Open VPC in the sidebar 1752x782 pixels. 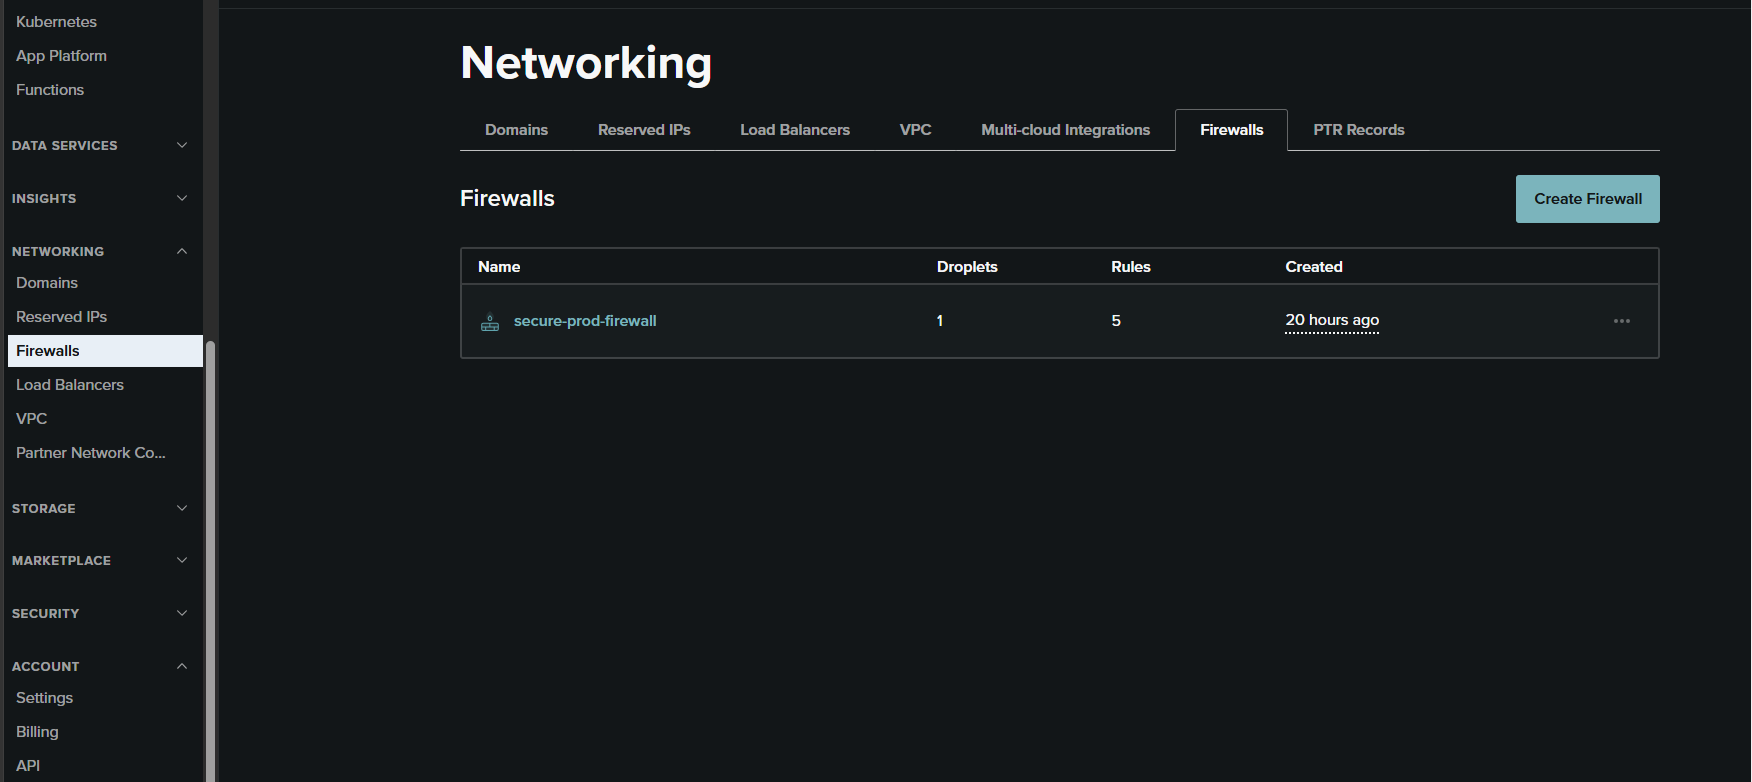click(x=31, y=419)
